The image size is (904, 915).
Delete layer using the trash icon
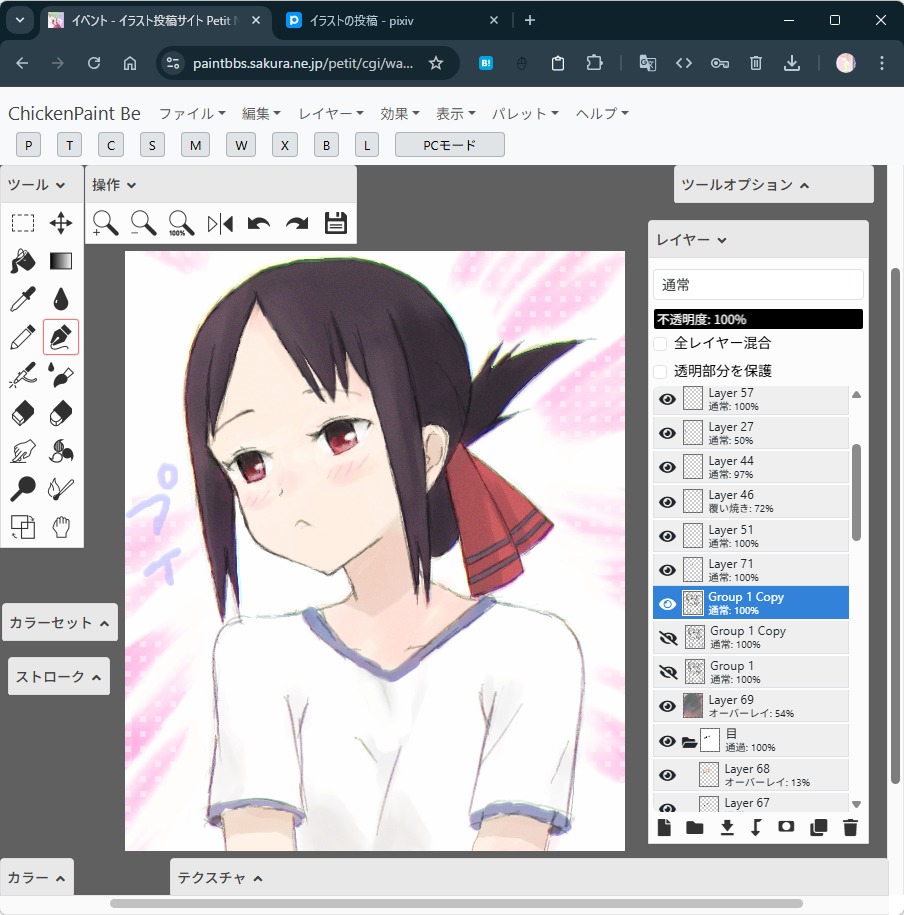[x=850, y=827]
